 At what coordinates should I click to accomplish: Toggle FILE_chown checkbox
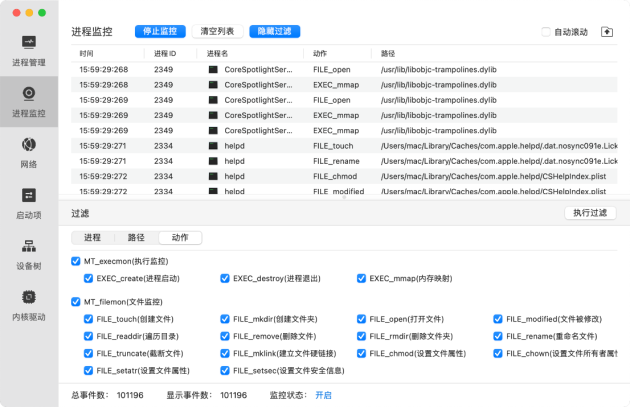pyautogui.click(x=498, y=354)
